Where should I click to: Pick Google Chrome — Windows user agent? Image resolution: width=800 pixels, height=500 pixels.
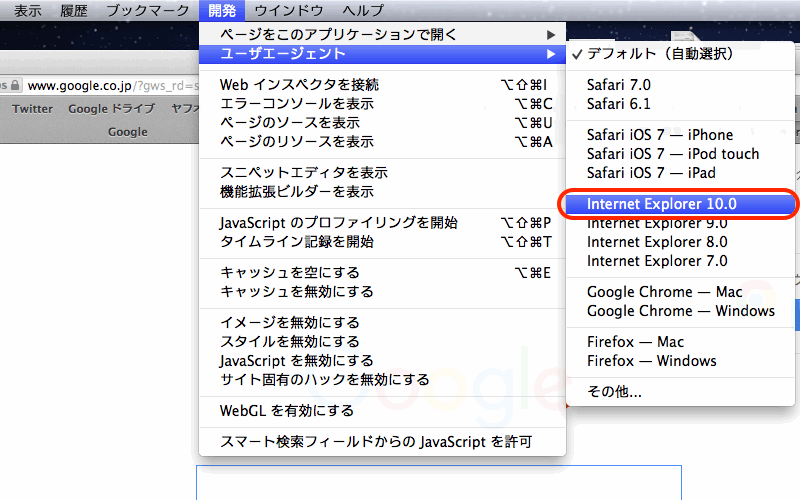[x=680, y=311]
